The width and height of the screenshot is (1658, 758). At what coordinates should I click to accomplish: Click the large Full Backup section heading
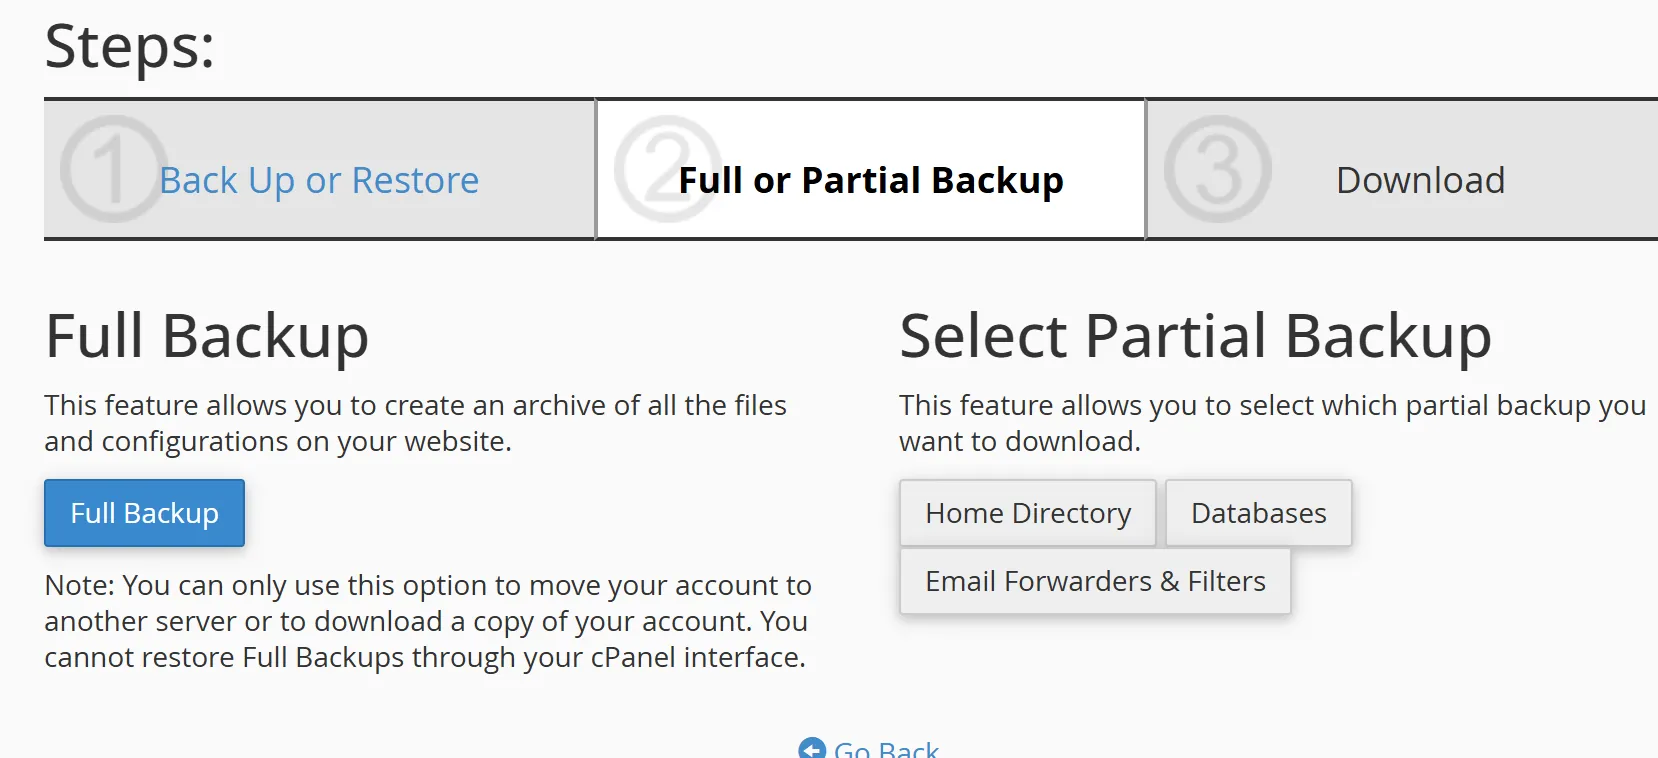(207, 337)
